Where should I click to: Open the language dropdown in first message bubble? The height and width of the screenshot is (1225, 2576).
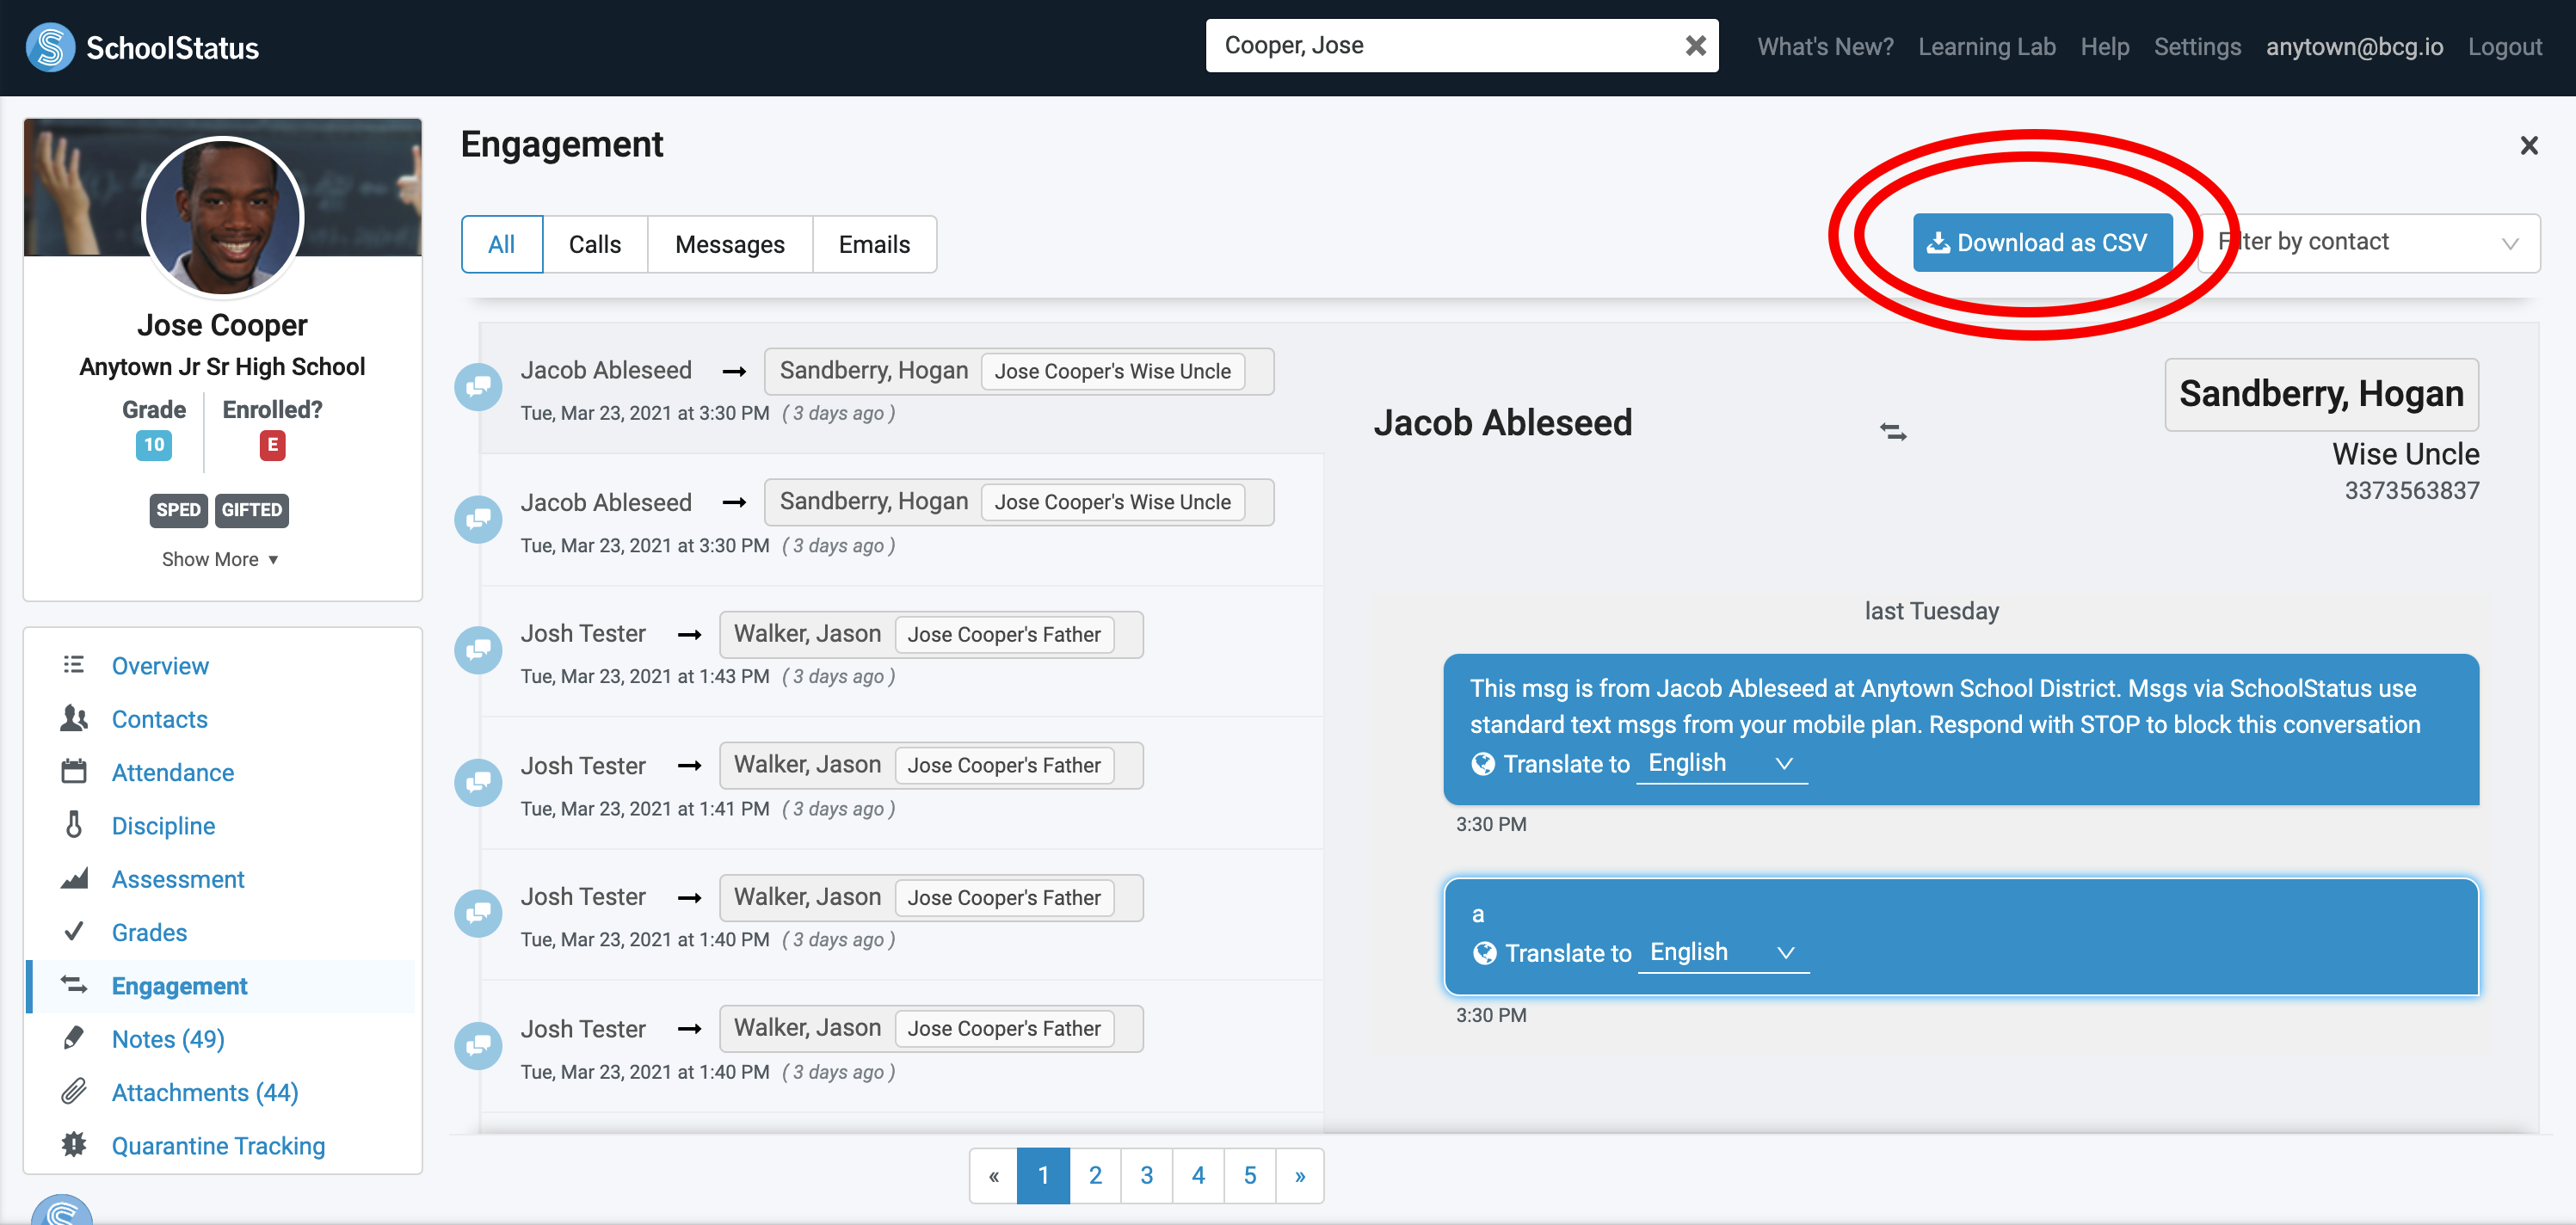(x=1721, y=764)
